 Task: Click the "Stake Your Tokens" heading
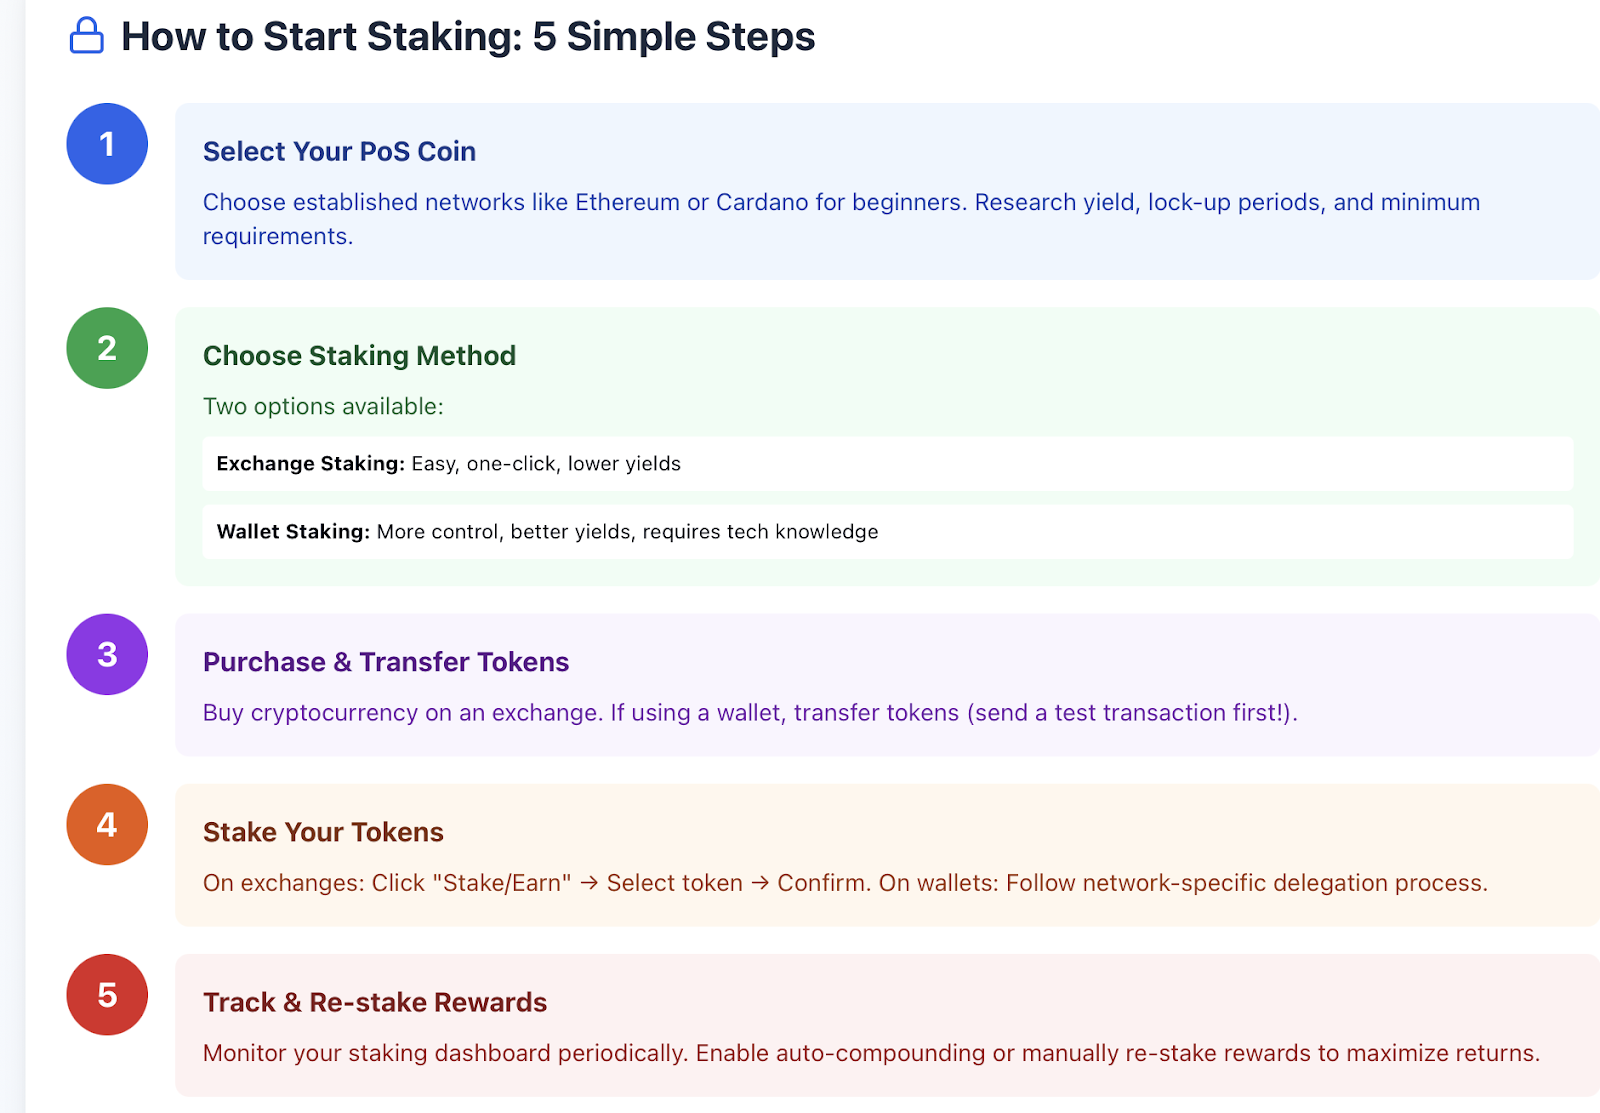(323, 832)
